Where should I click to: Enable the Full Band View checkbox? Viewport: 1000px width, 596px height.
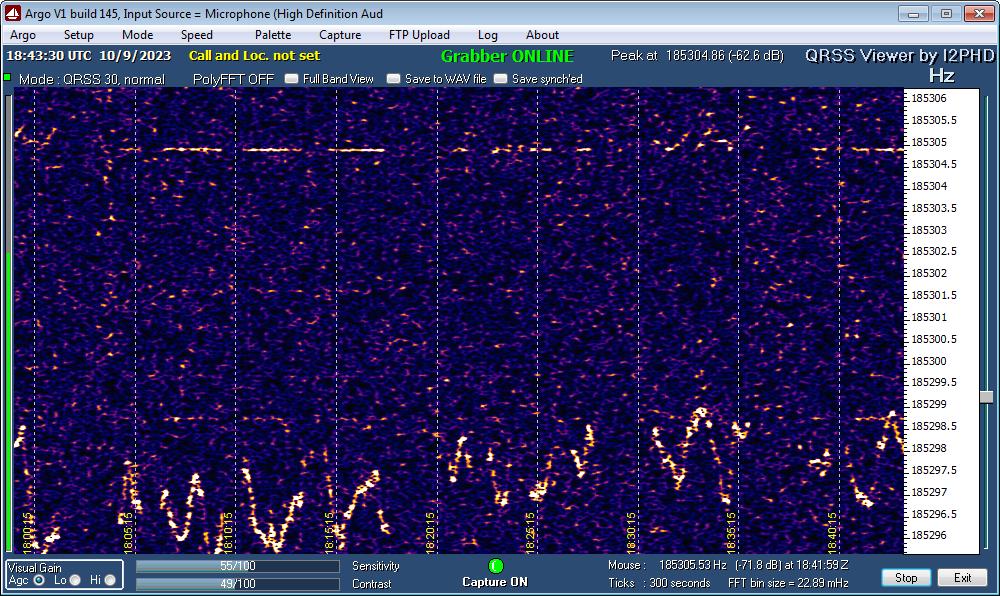click(291, 79)
